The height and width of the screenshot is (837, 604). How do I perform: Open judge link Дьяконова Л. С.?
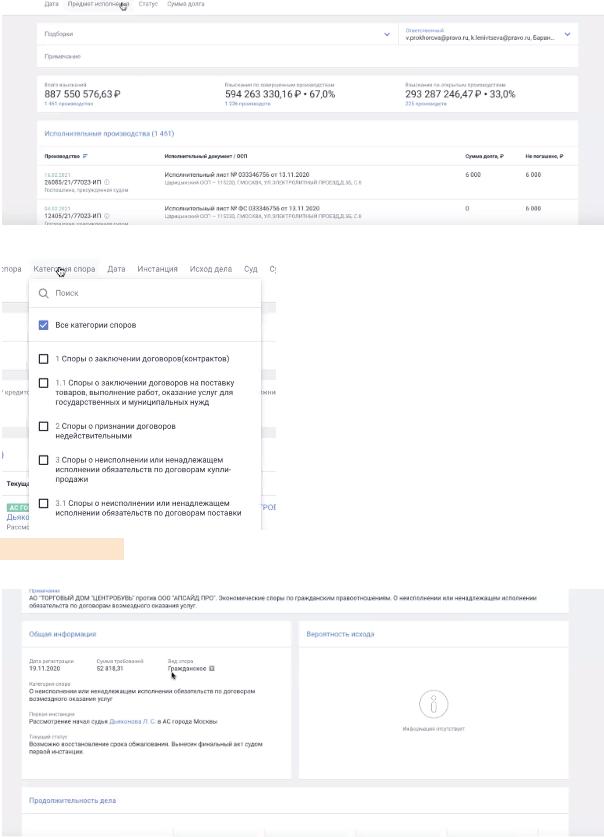pyautogui.click(x=132, y=721)
